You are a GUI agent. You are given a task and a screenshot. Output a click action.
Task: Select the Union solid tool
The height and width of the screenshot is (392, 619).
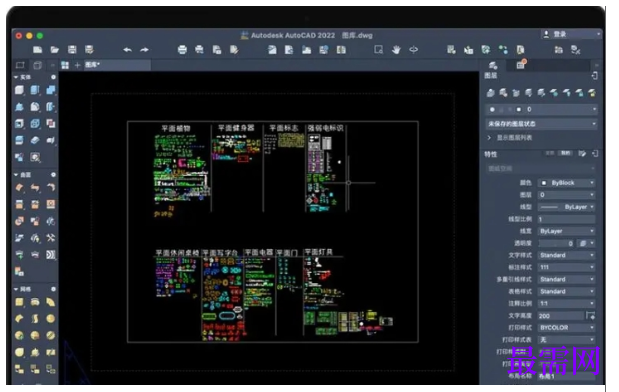point(51,90)
